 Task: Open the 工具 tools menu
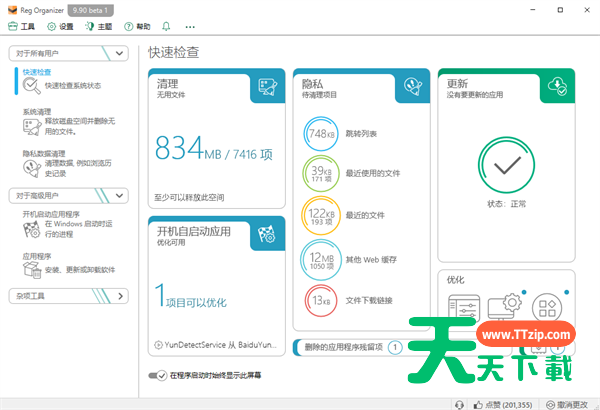[x=21, y=26]
